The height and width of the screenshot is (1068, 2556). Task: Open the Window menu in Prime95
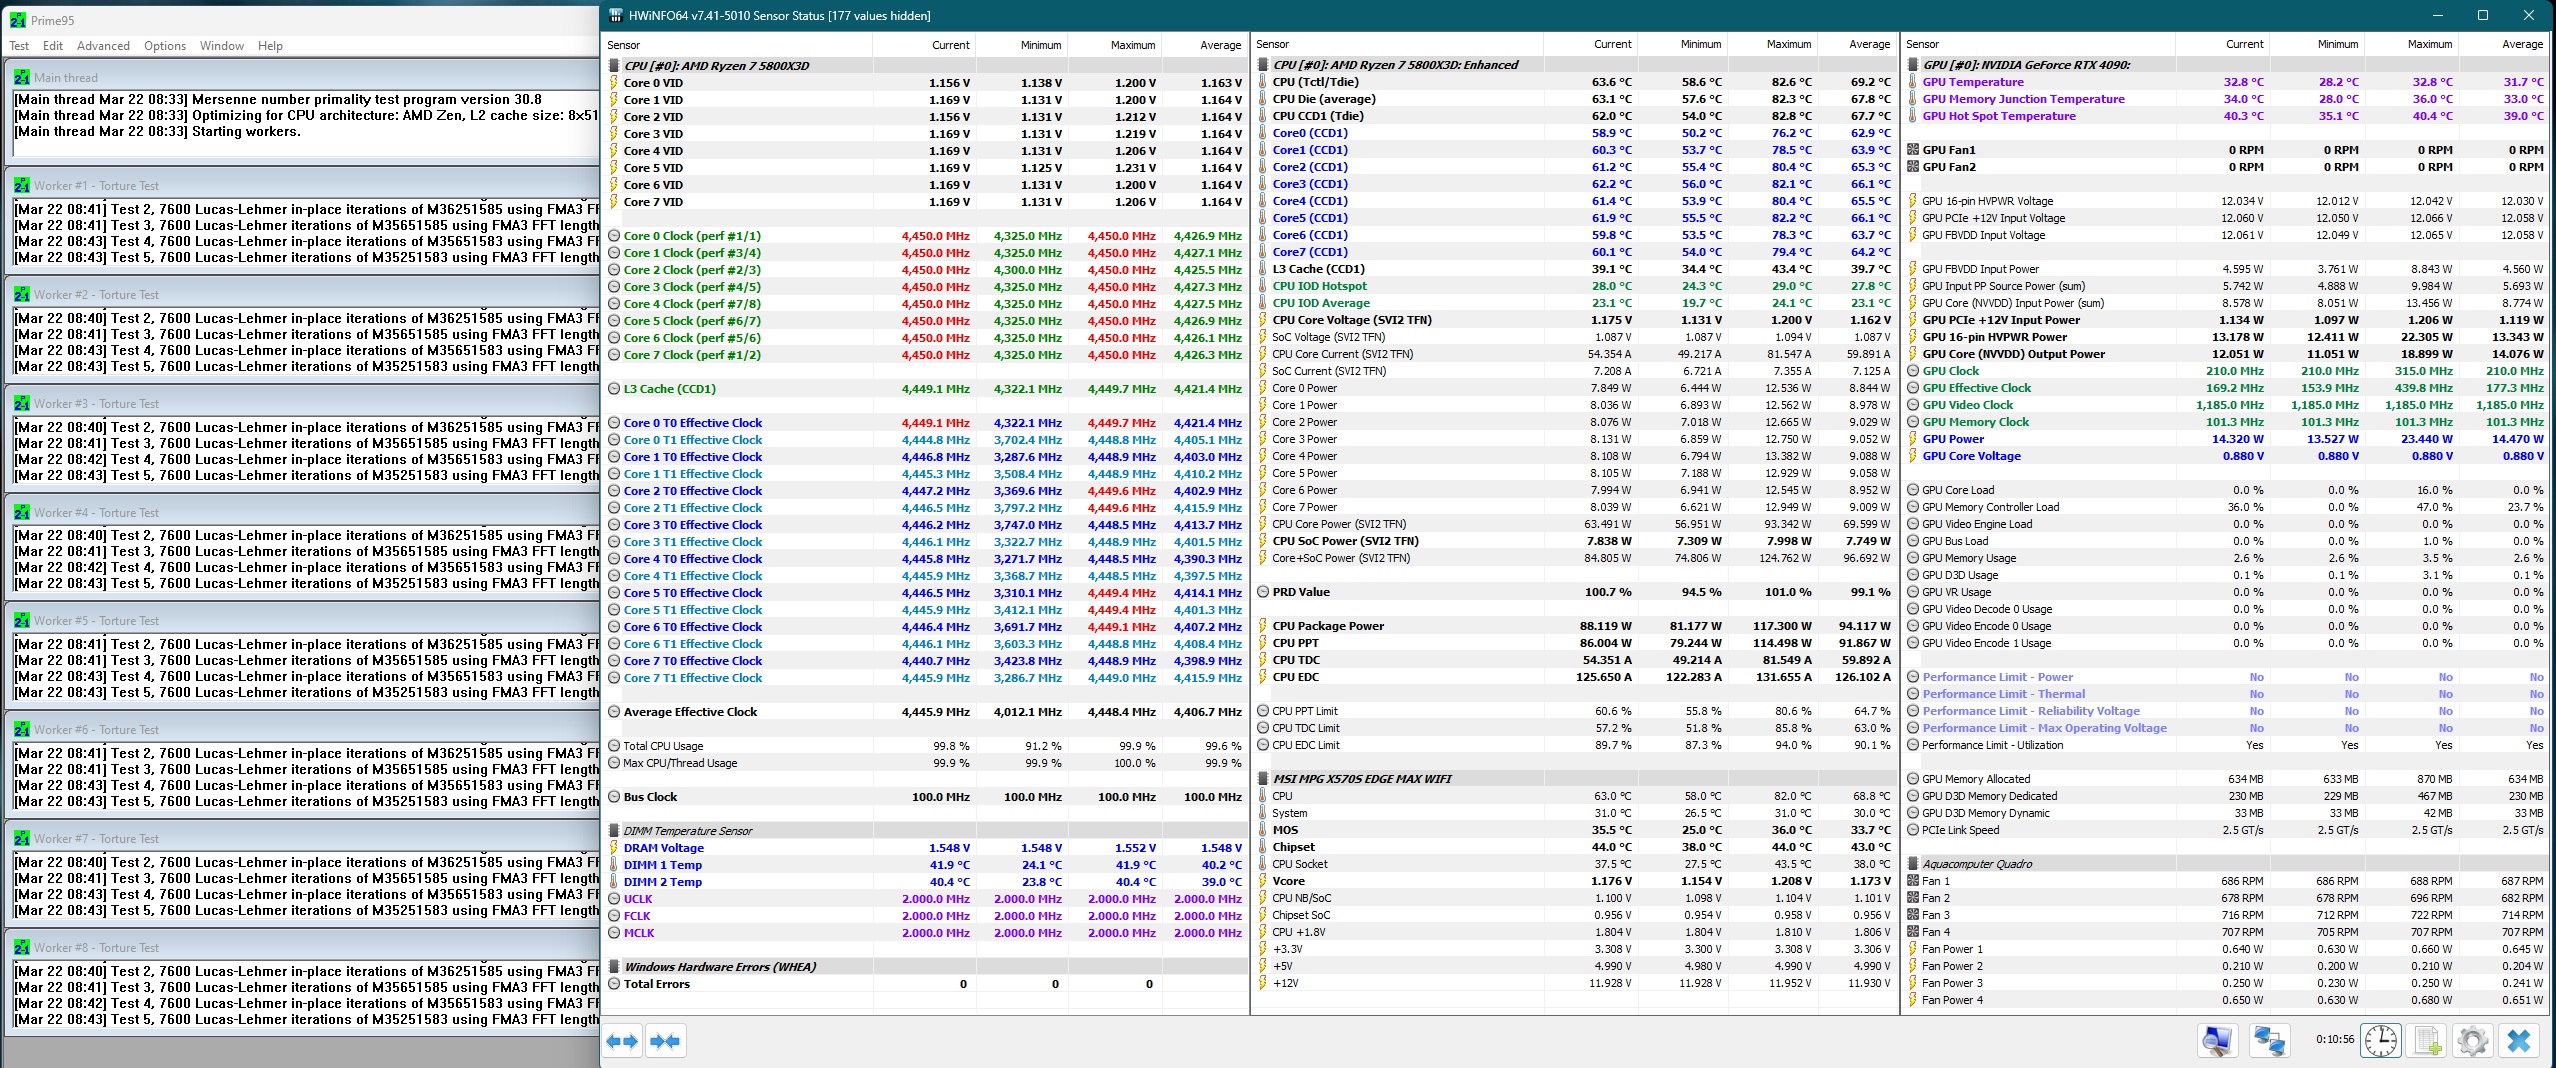(x=221, y=46)
